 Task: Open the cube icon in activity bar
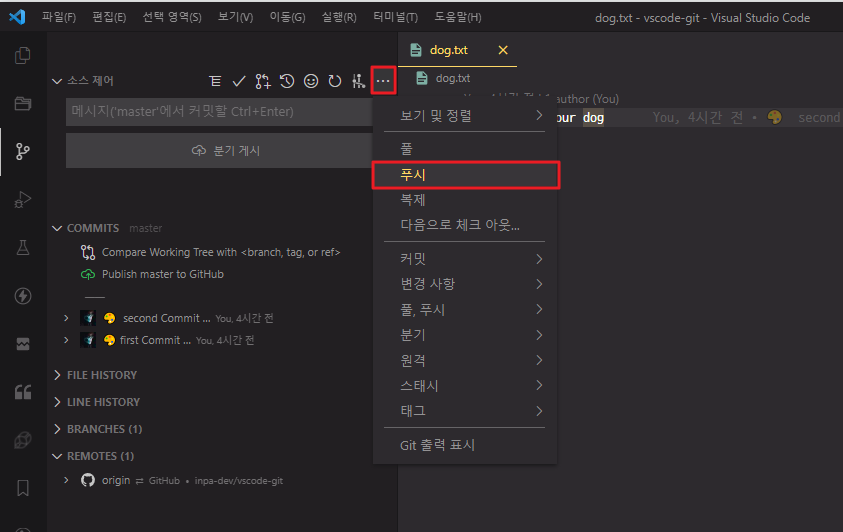click(x=23, y=440)
